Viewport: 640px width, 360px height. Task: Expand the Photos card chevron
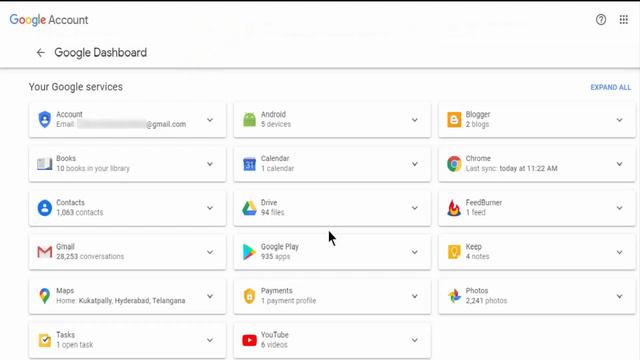tap(620, 296)
